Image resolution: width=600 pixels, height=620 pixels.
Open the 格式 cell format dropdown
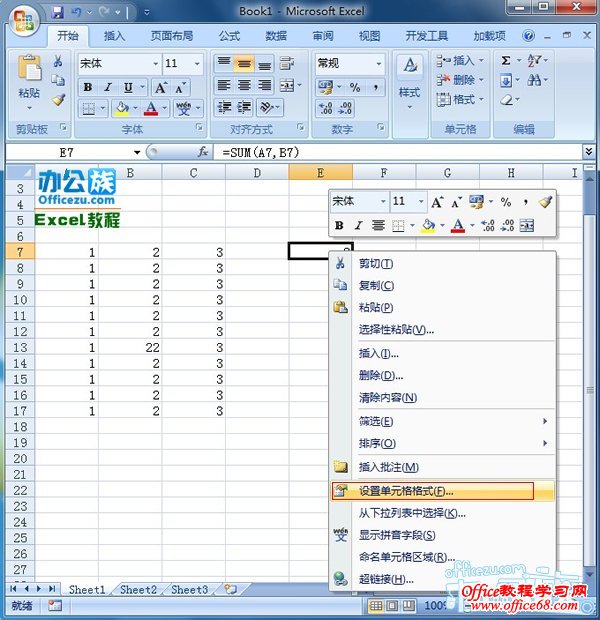(x=460, y=99)
